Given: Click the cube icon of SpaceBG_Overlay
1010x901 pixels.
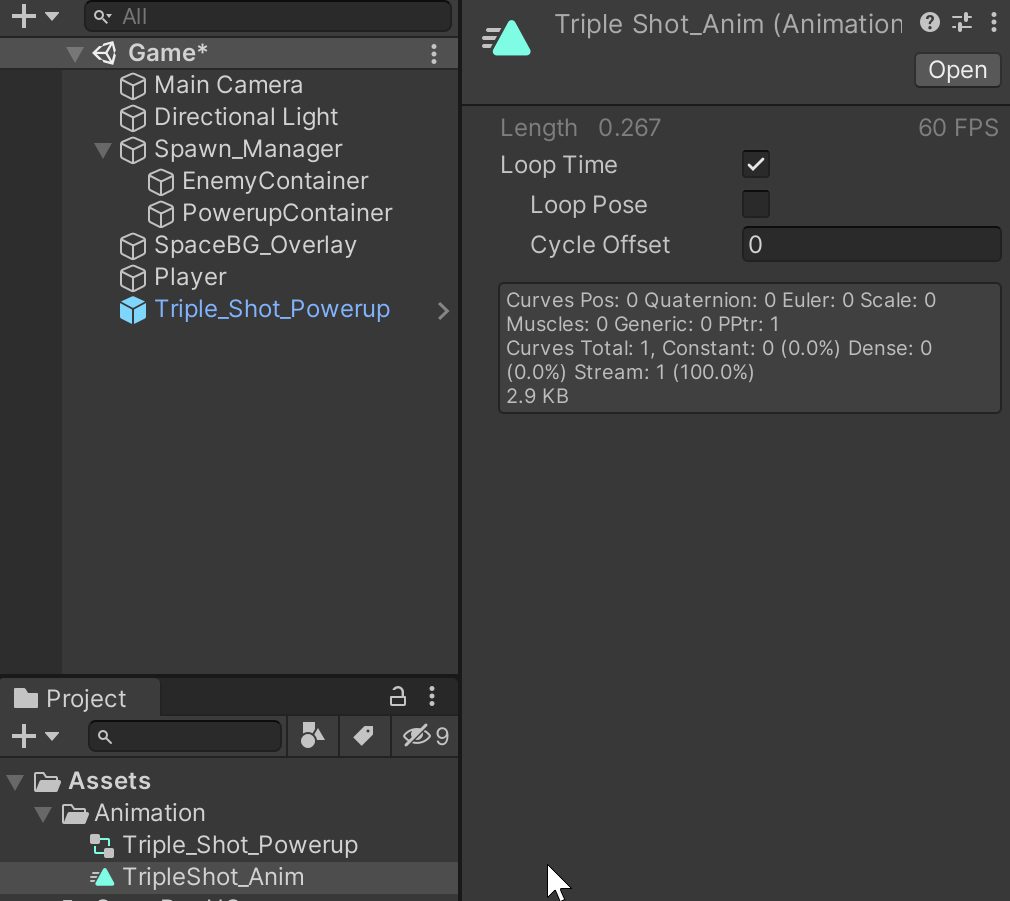Looking at the screenshot, I should pos(133,246).
